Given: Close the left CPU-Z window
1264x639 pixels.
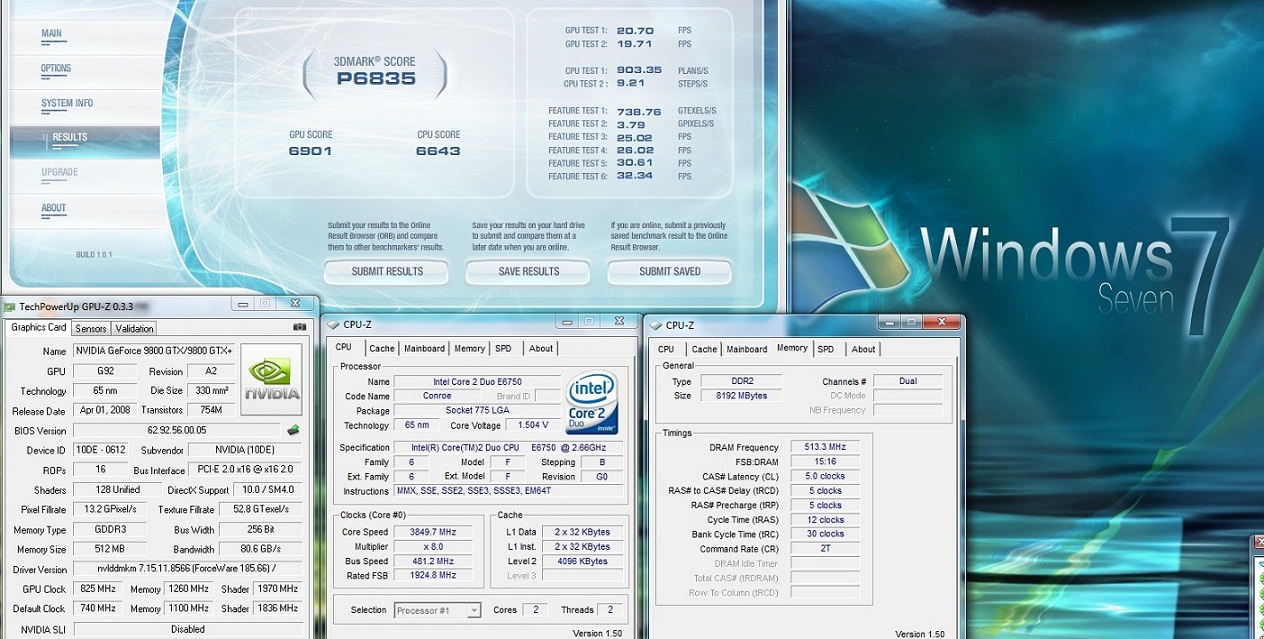Looking at the screenshot, I should [619, 321].
